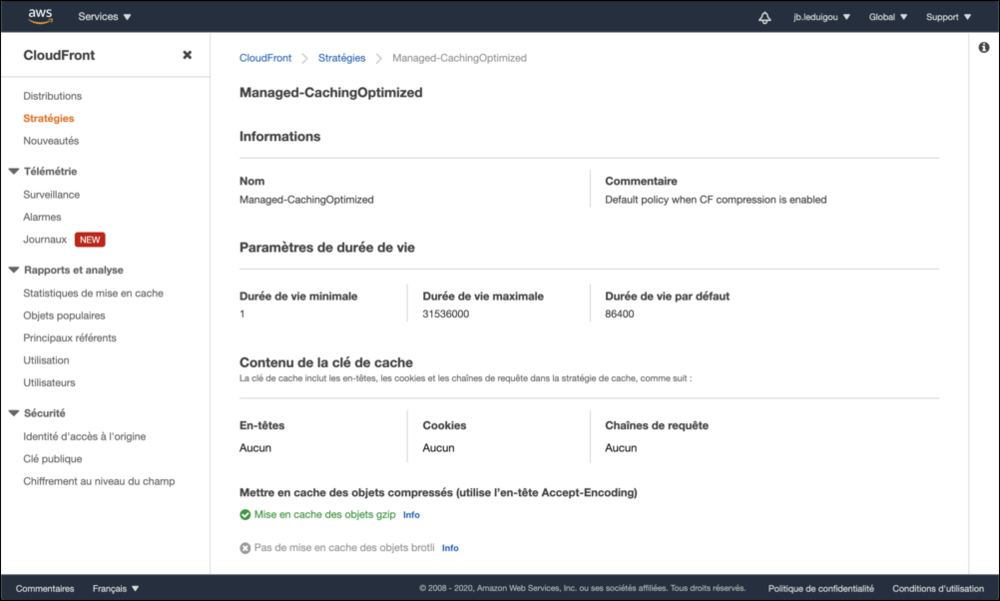1000x601 pixels.
Task: Click the Paramètres de durée de vie heading
Action: pyautogui.click(x=327, y=248)
